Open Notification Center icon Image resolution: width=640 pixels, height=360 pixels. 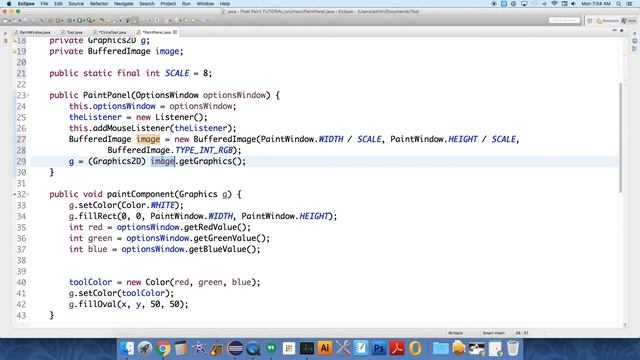tap(629, 4)
